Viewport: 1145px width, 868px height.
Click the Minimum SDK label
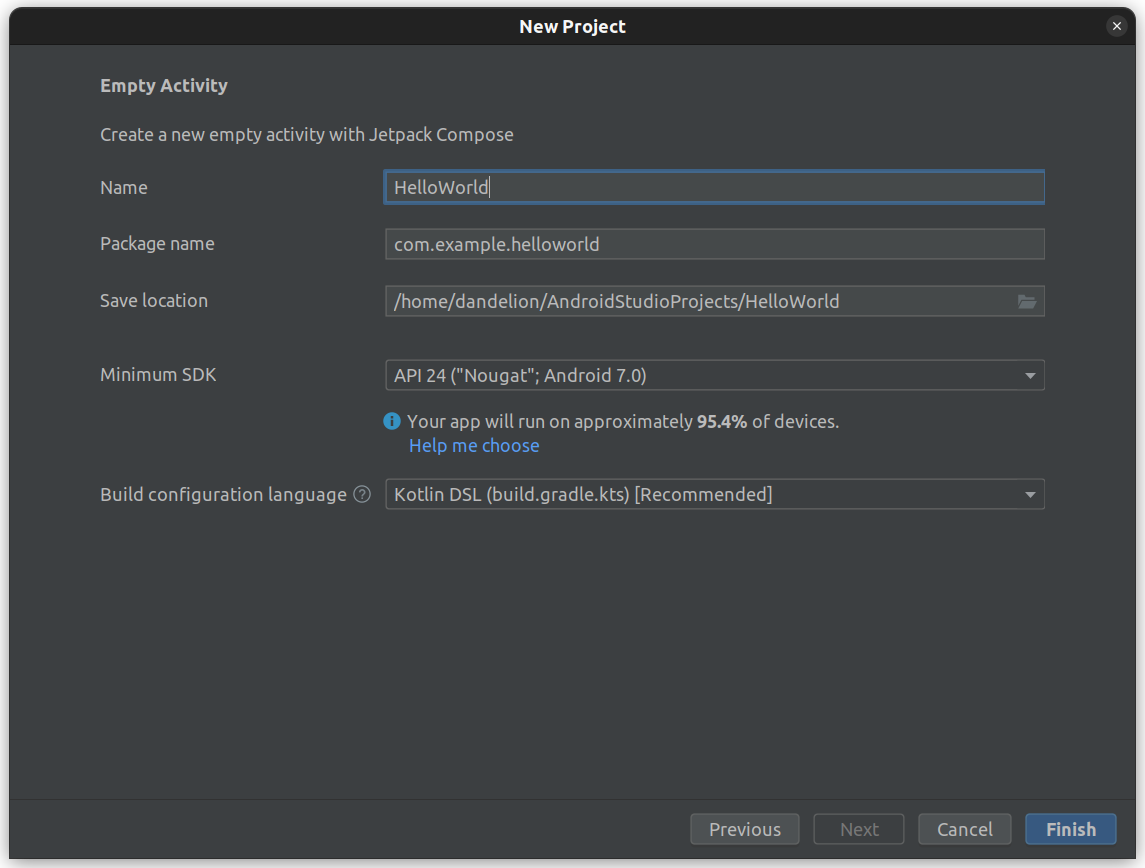[158, 375]
